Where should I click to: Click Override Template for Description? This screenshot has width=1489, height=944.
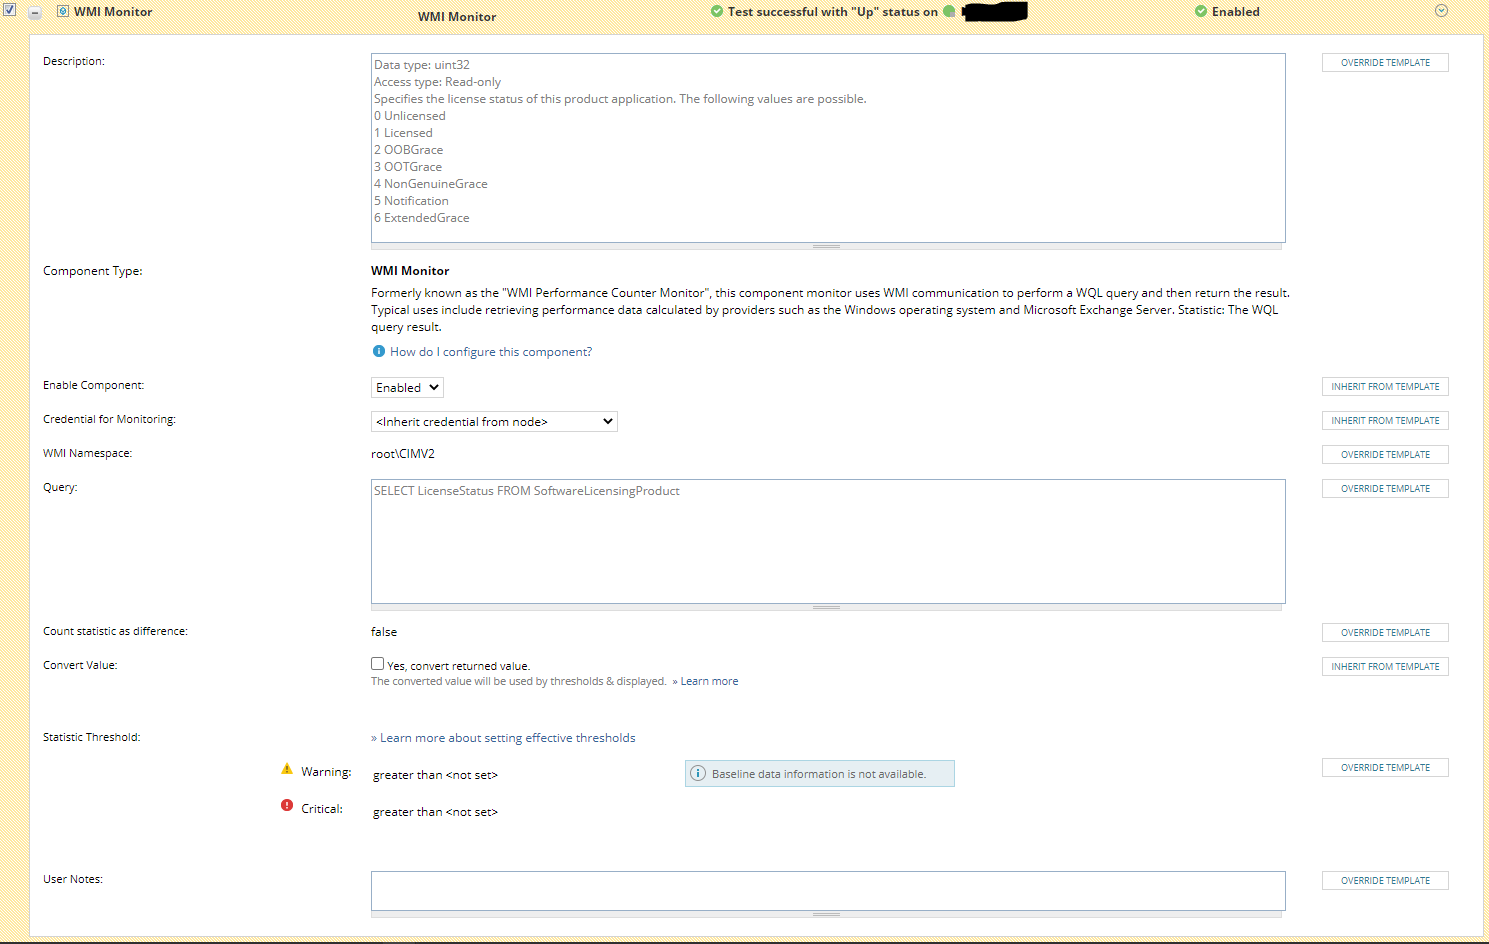point(1384,62)
